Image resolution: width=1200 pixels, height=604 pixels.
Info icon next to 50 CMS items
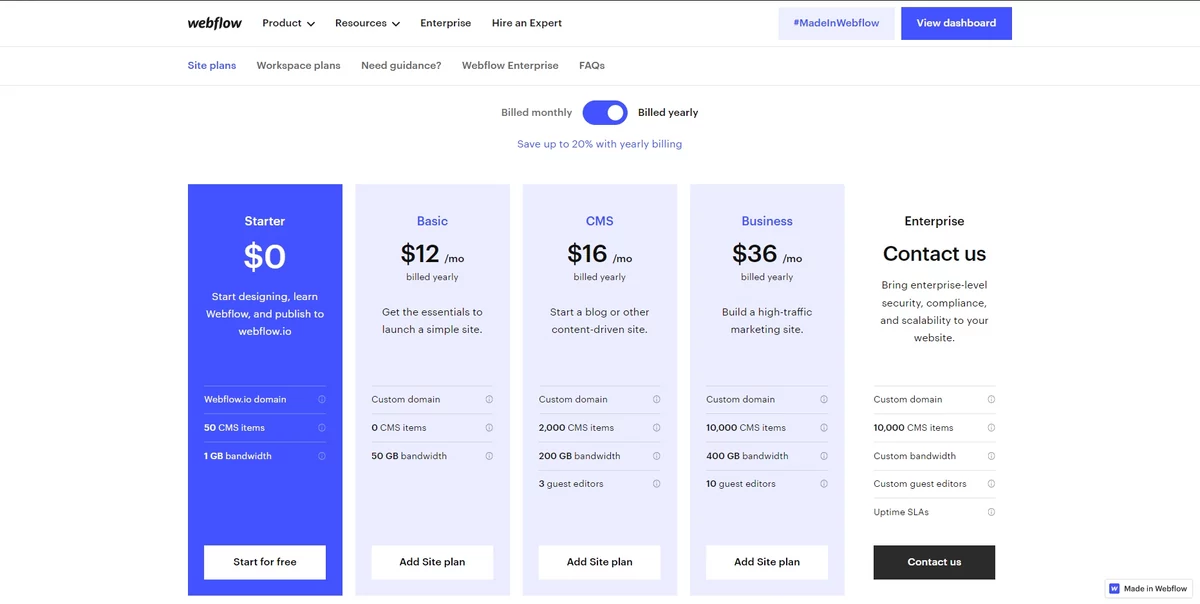point(322,427)
